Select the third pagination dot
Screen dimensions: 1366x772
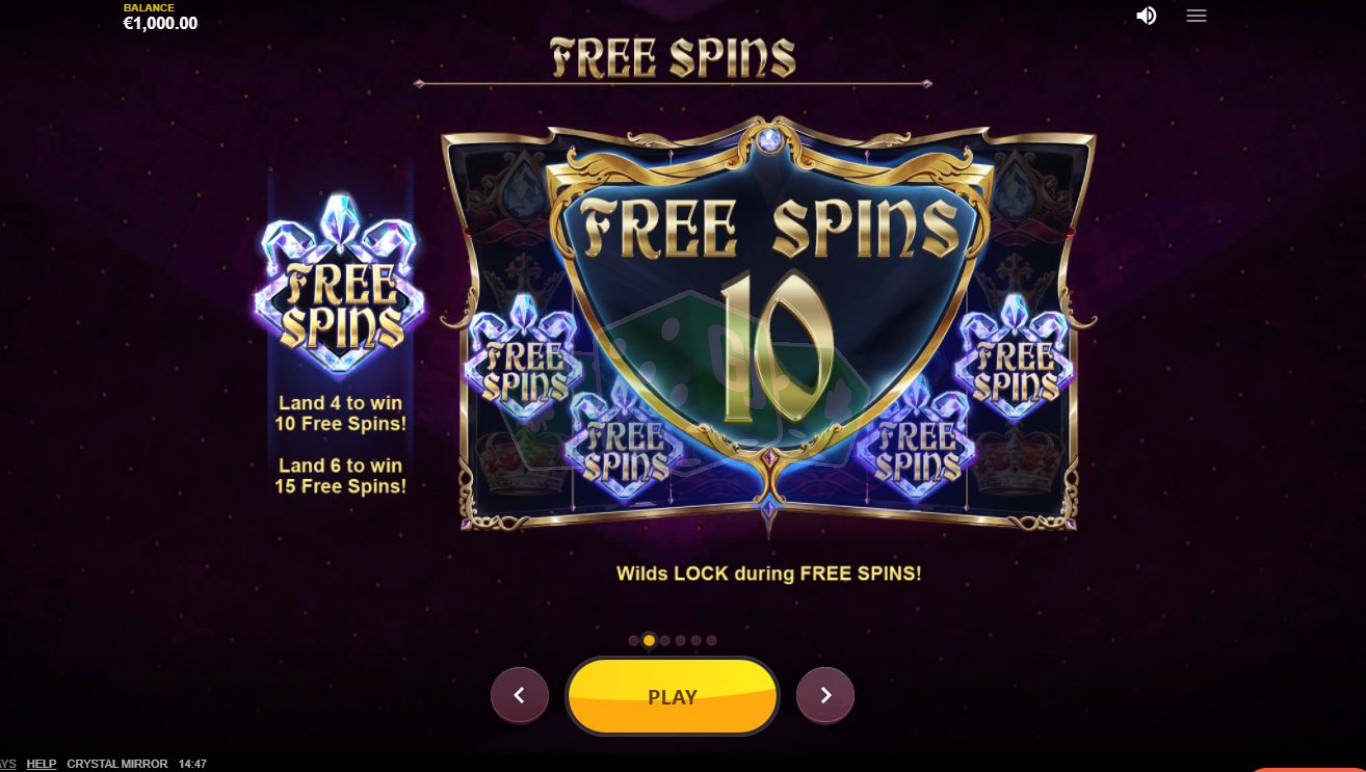pyautogui.click(x=665, y=641)
